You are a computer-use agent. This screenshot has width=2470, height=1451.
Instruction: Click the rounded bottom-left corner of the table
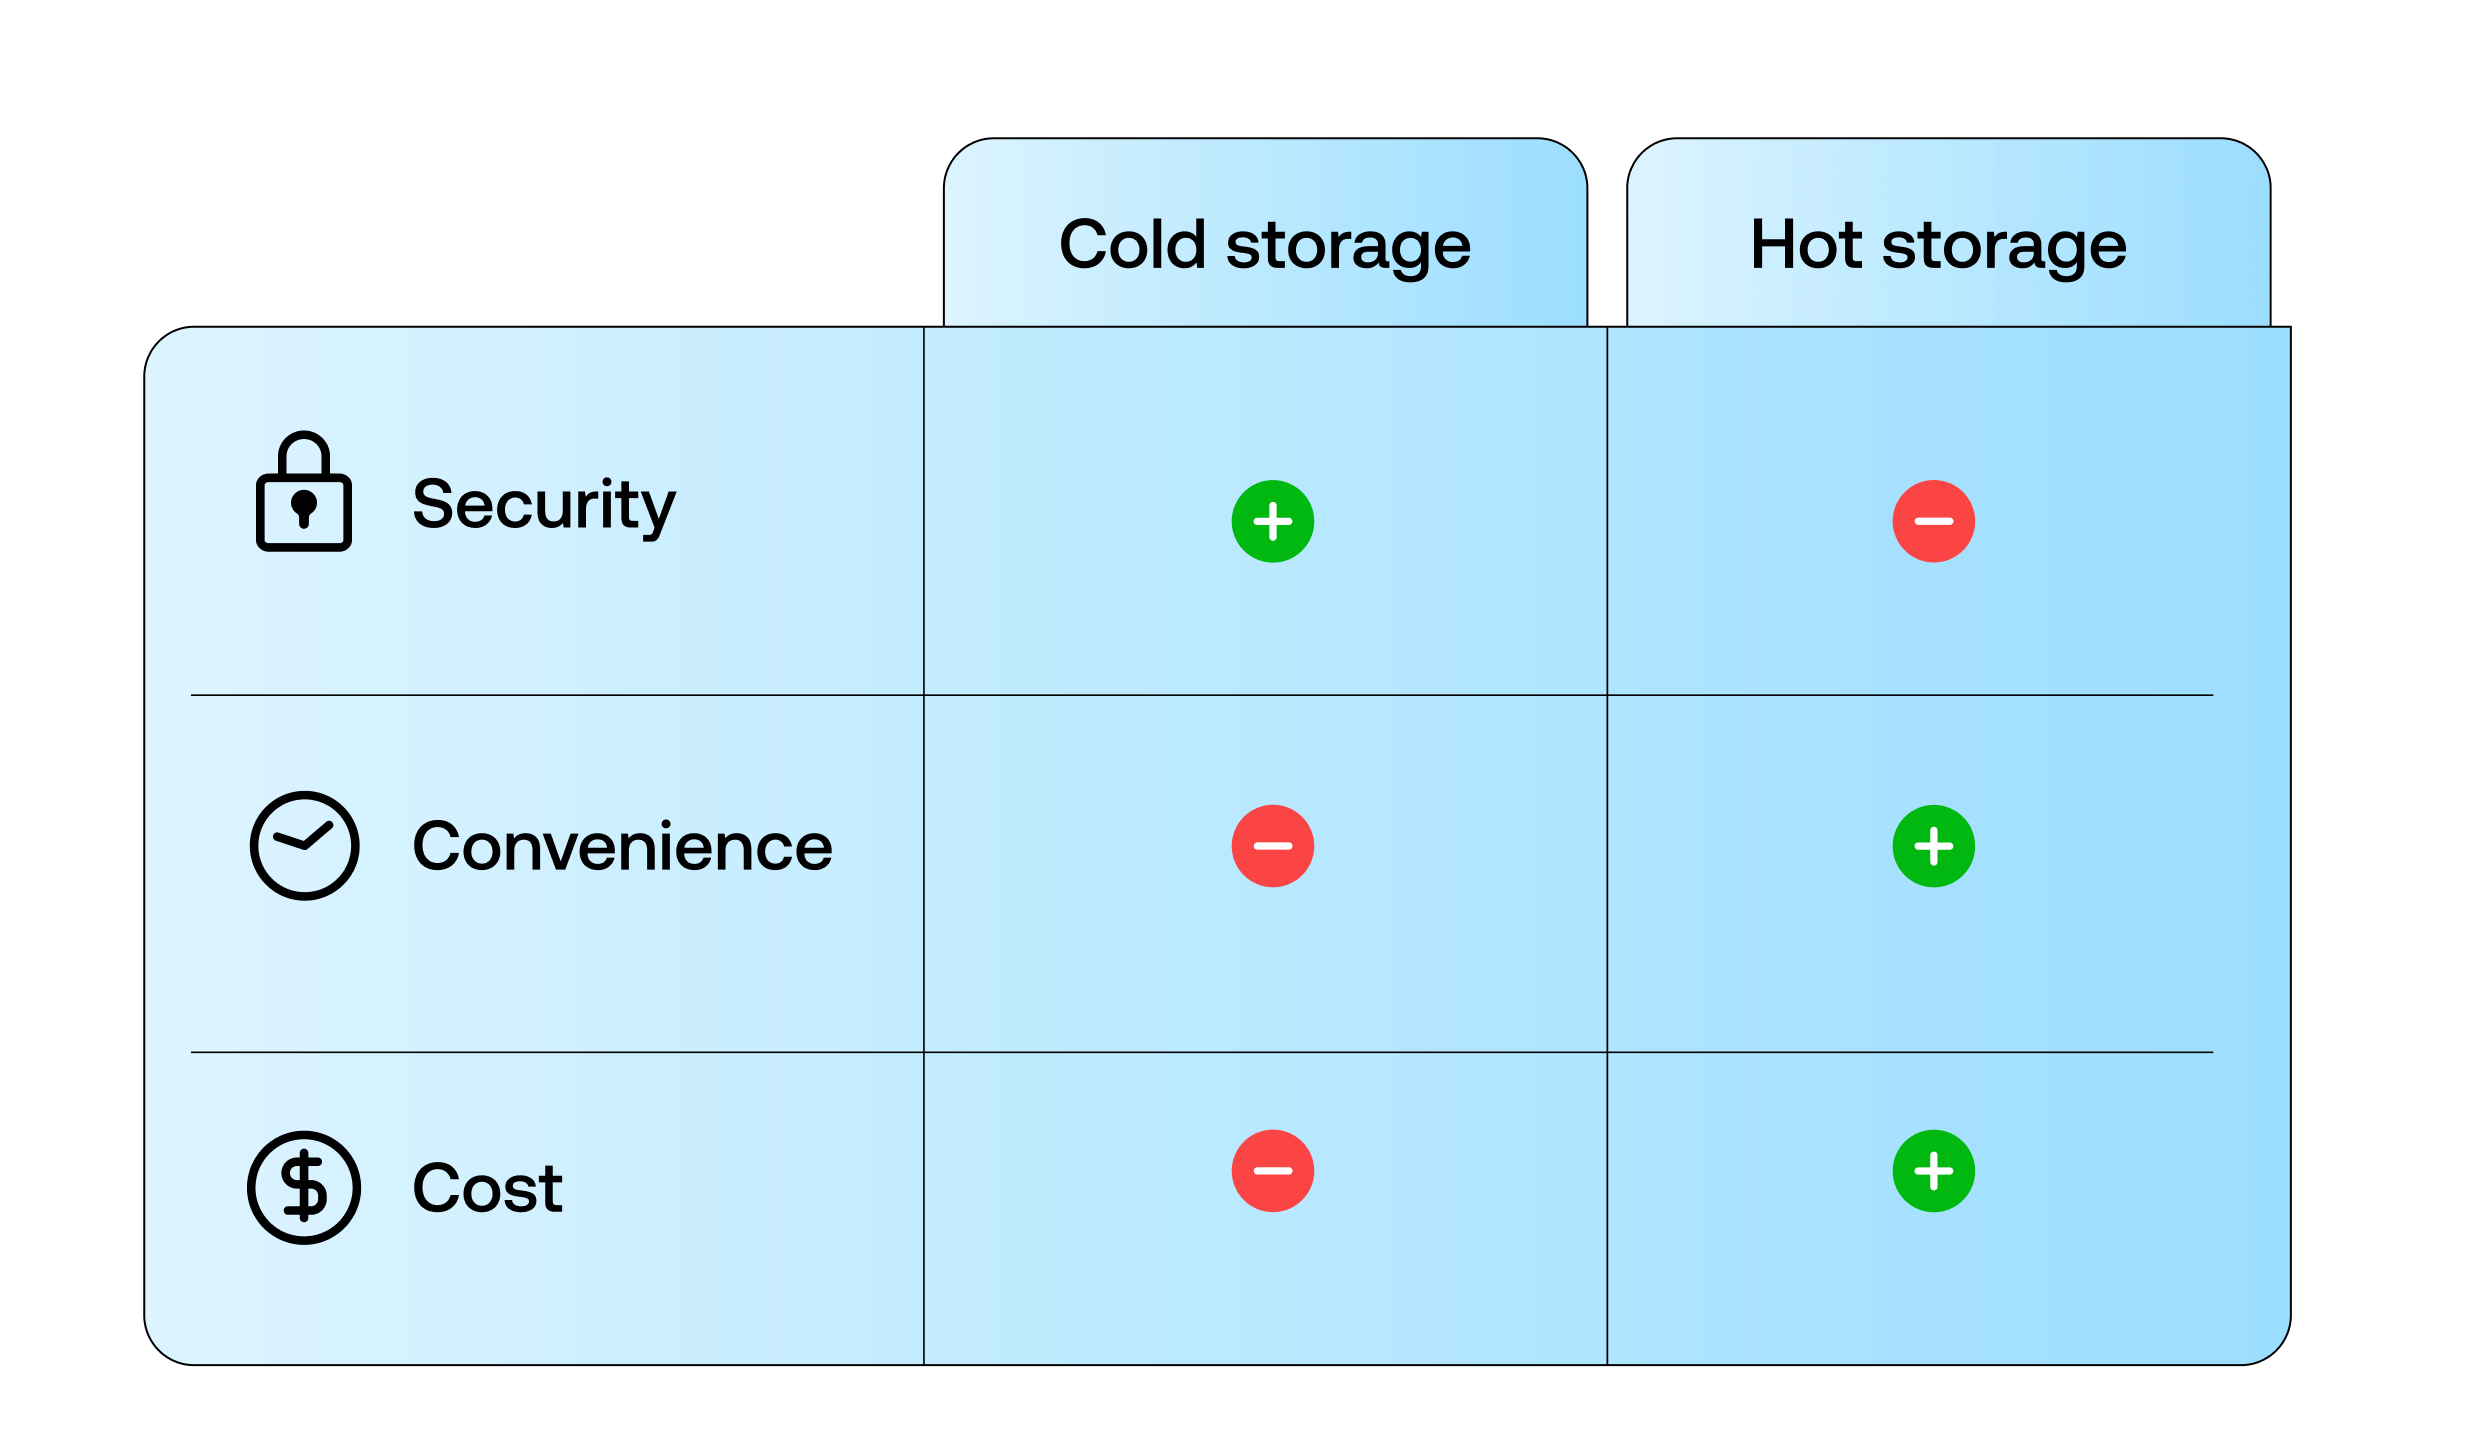(160, 1349)
